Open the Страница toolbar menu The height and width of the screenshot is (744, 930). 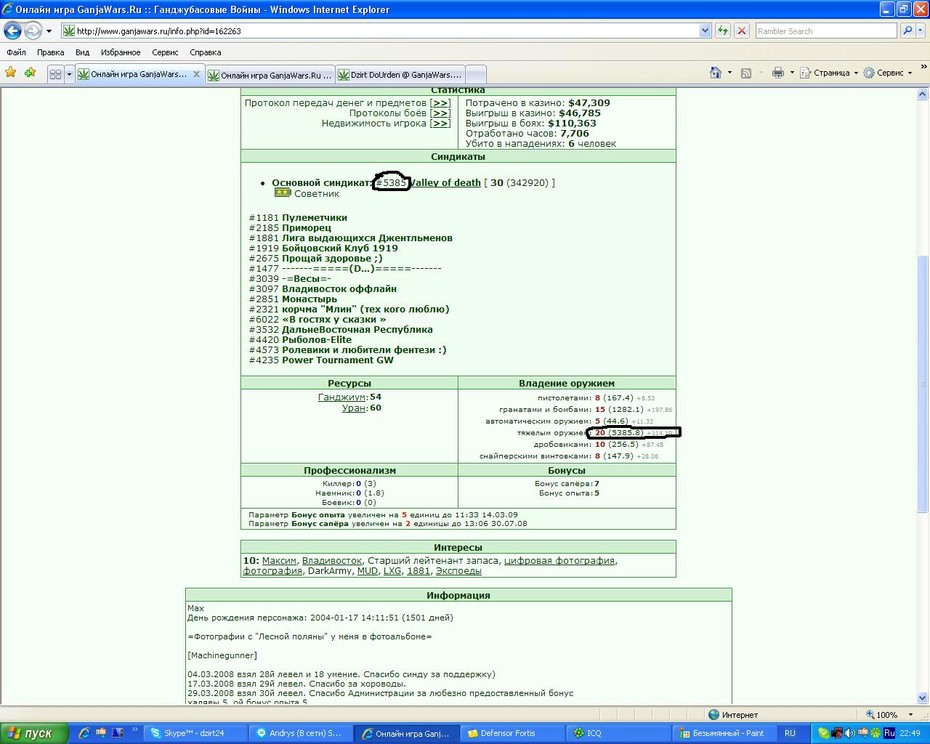829,72
